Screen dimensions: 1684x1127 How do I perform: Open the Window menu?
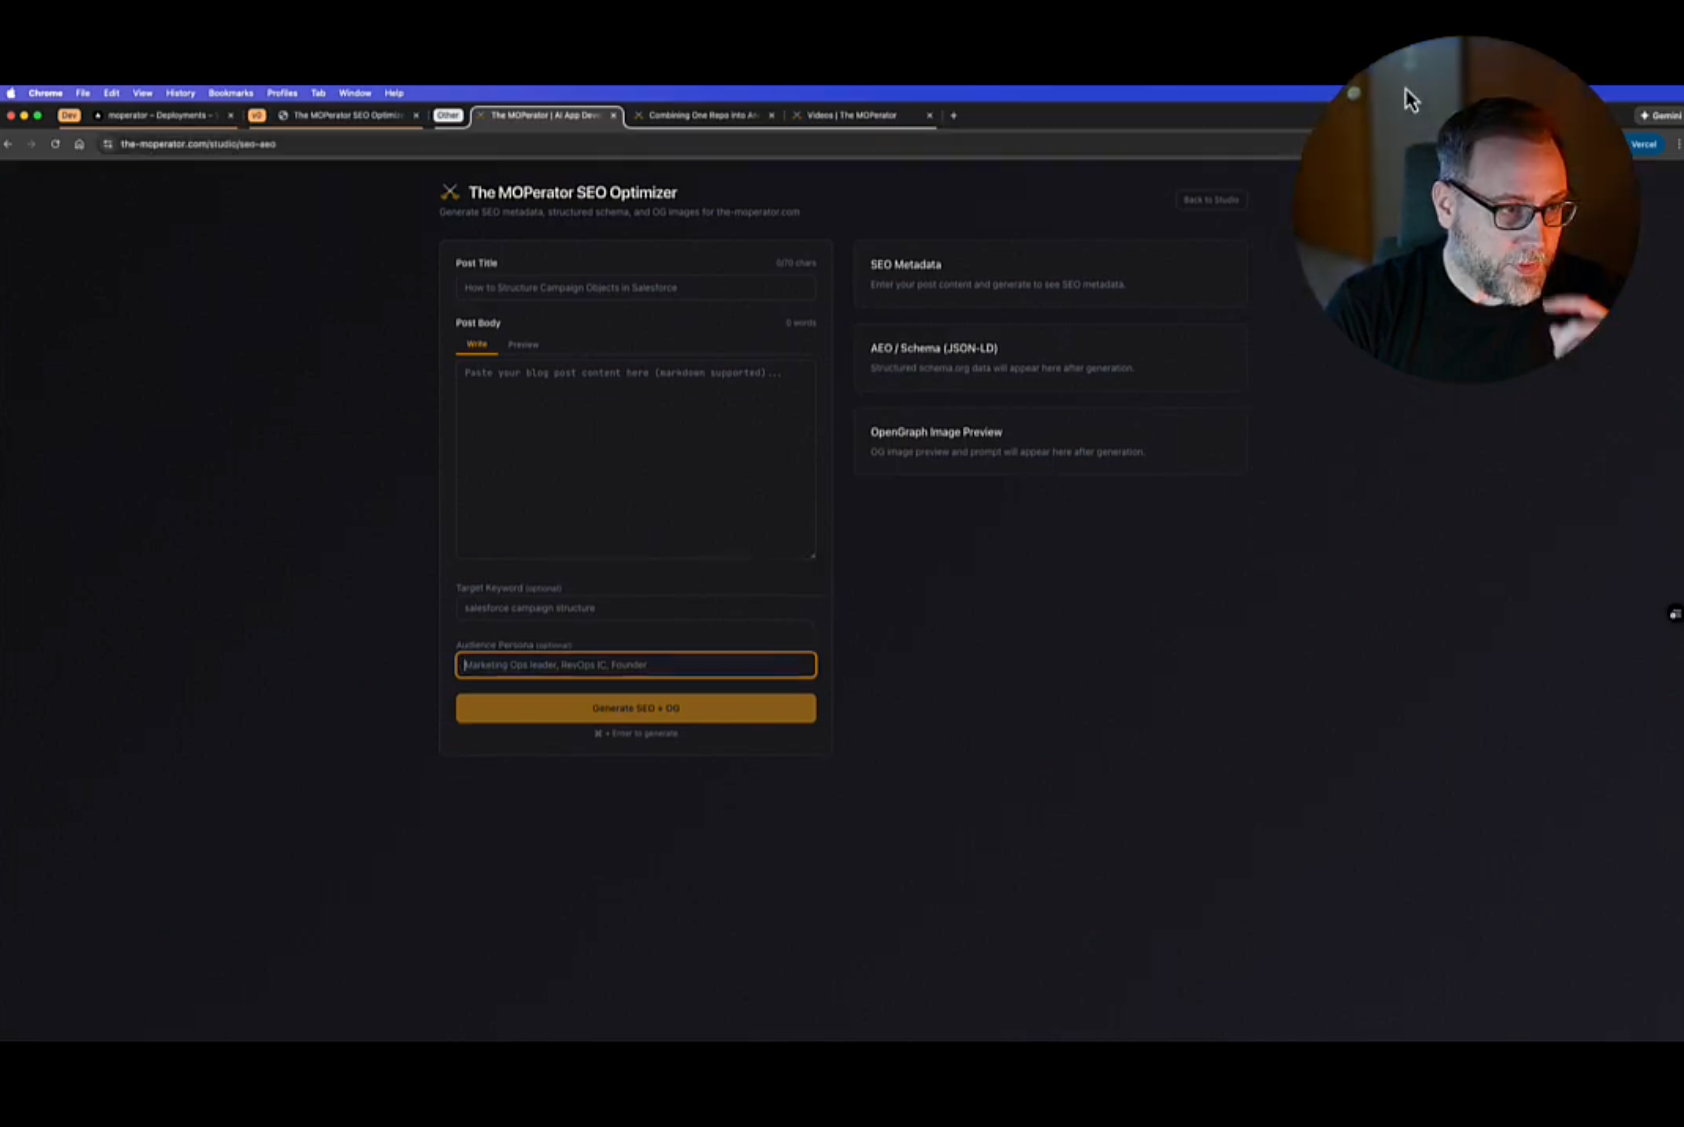coord(355,93)
